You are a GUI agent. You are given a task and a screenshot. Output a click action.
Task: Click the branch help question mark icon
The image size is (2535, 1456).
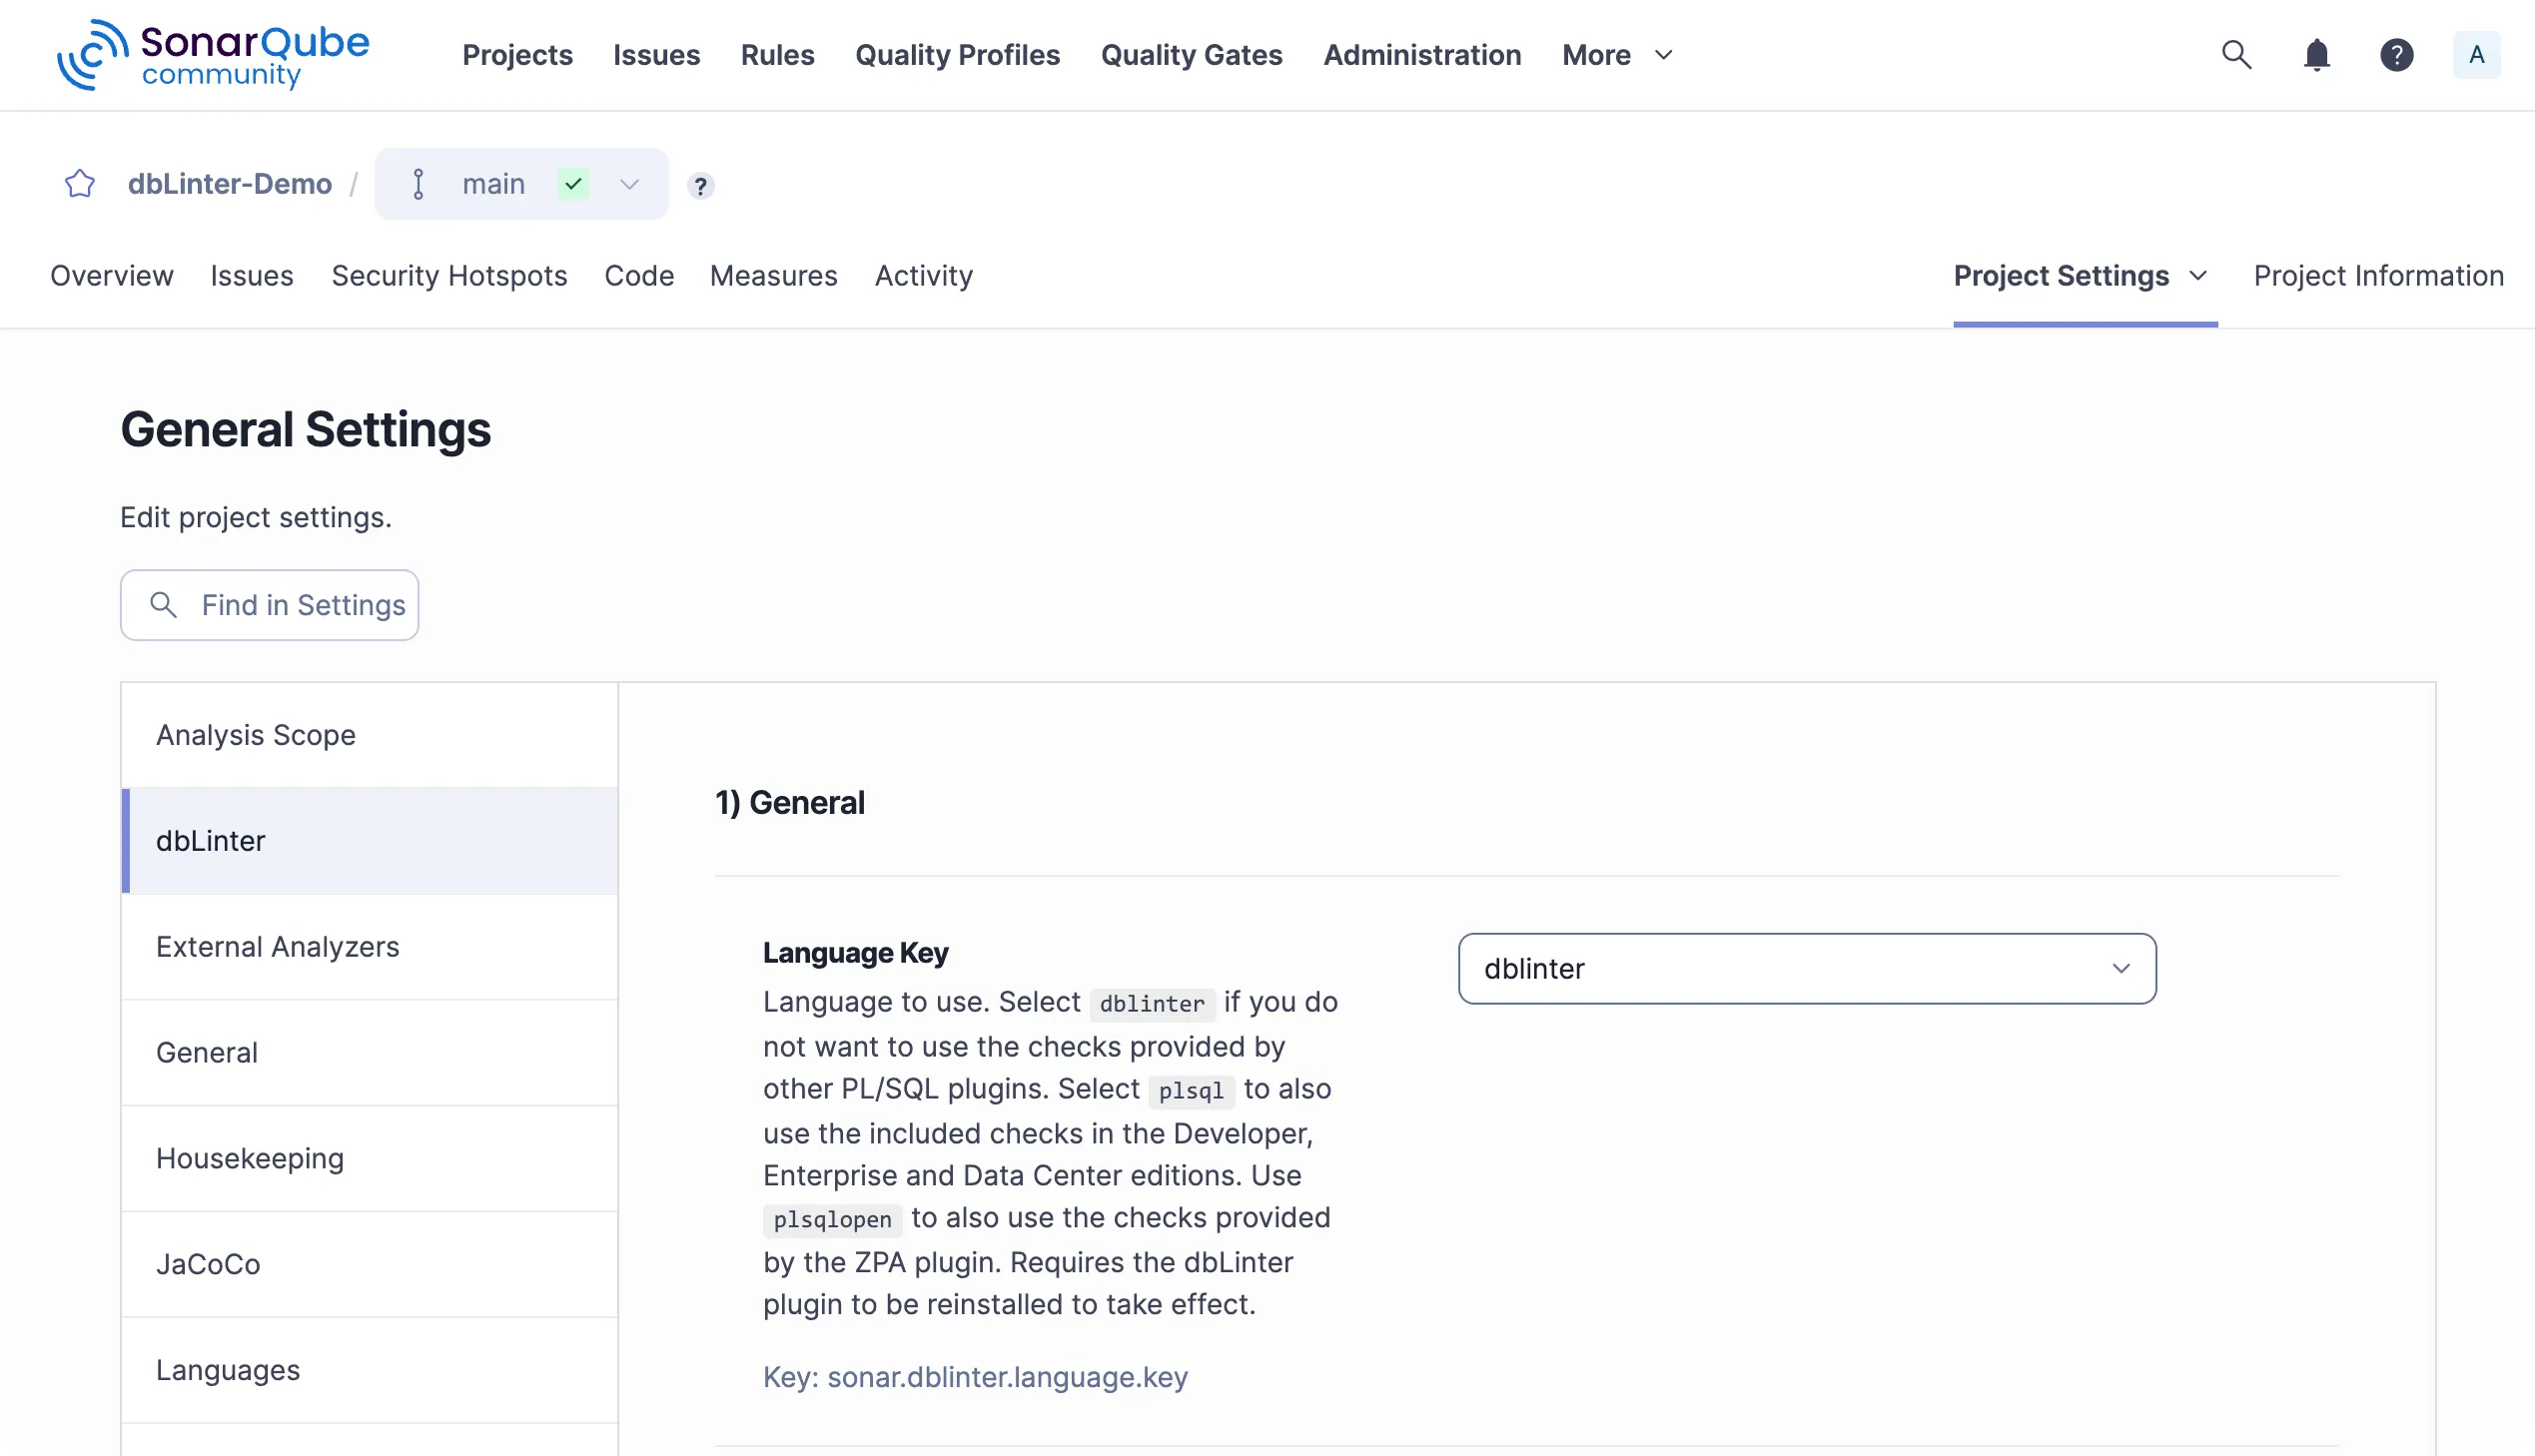point(700,186)
